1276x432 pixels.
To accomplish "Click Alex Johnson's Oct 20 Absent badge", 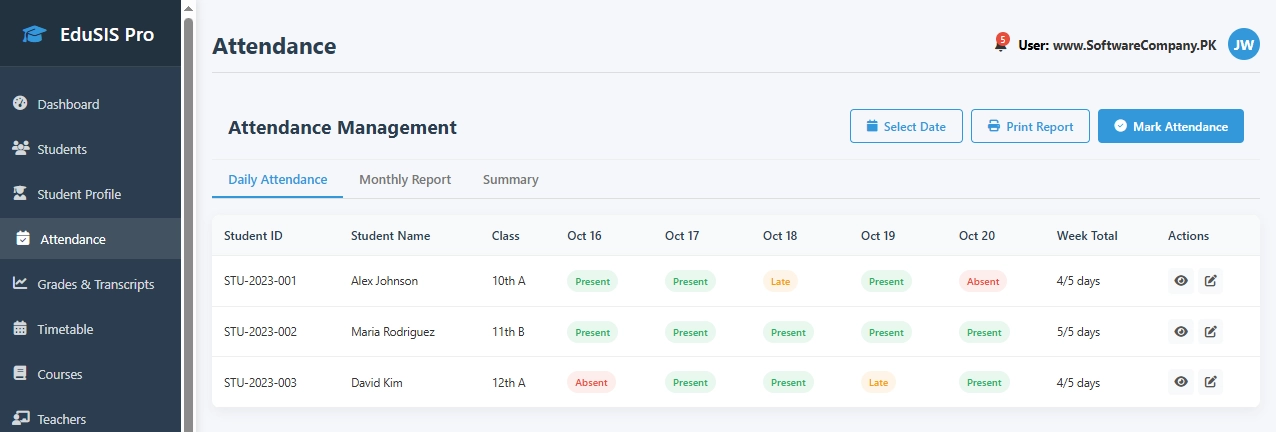I will [982, 281].
